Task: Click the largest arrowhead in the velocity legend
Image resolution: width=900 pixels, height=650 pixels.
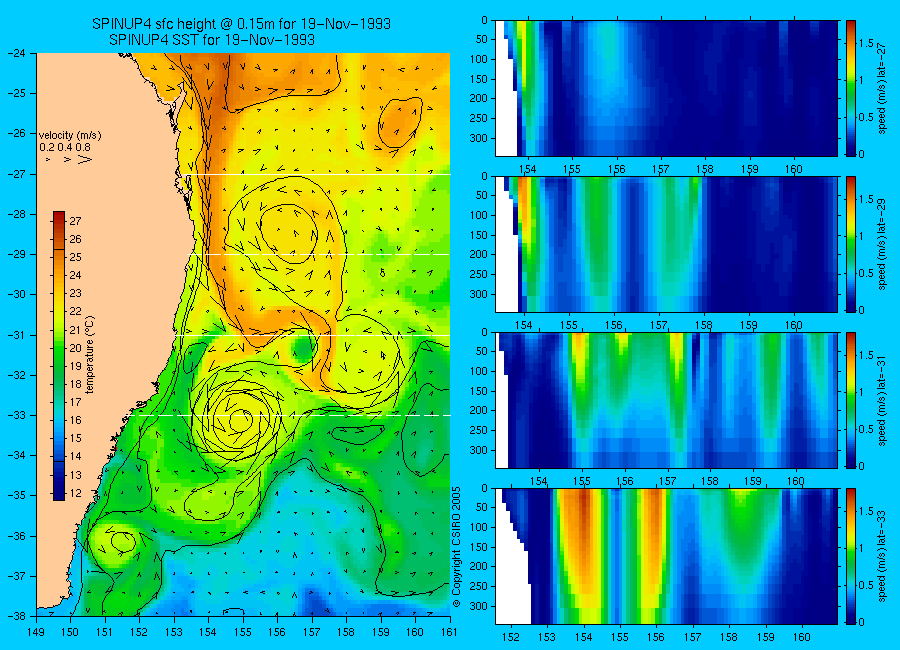Action: point(84,159)
